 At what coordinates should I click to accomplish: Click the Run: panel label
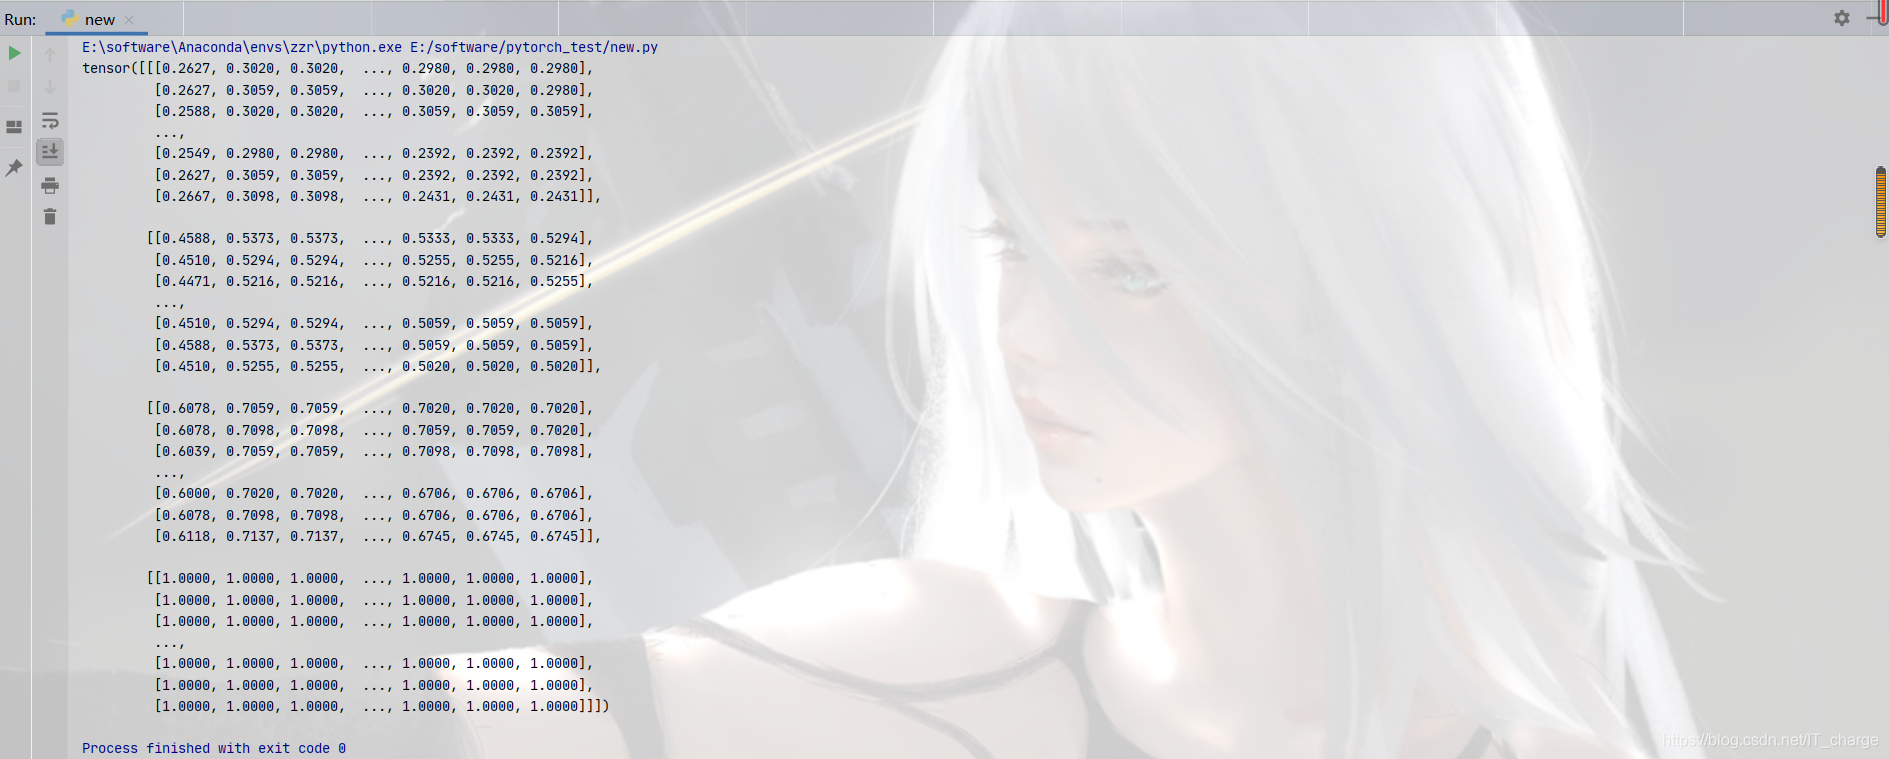coord(20,19)
